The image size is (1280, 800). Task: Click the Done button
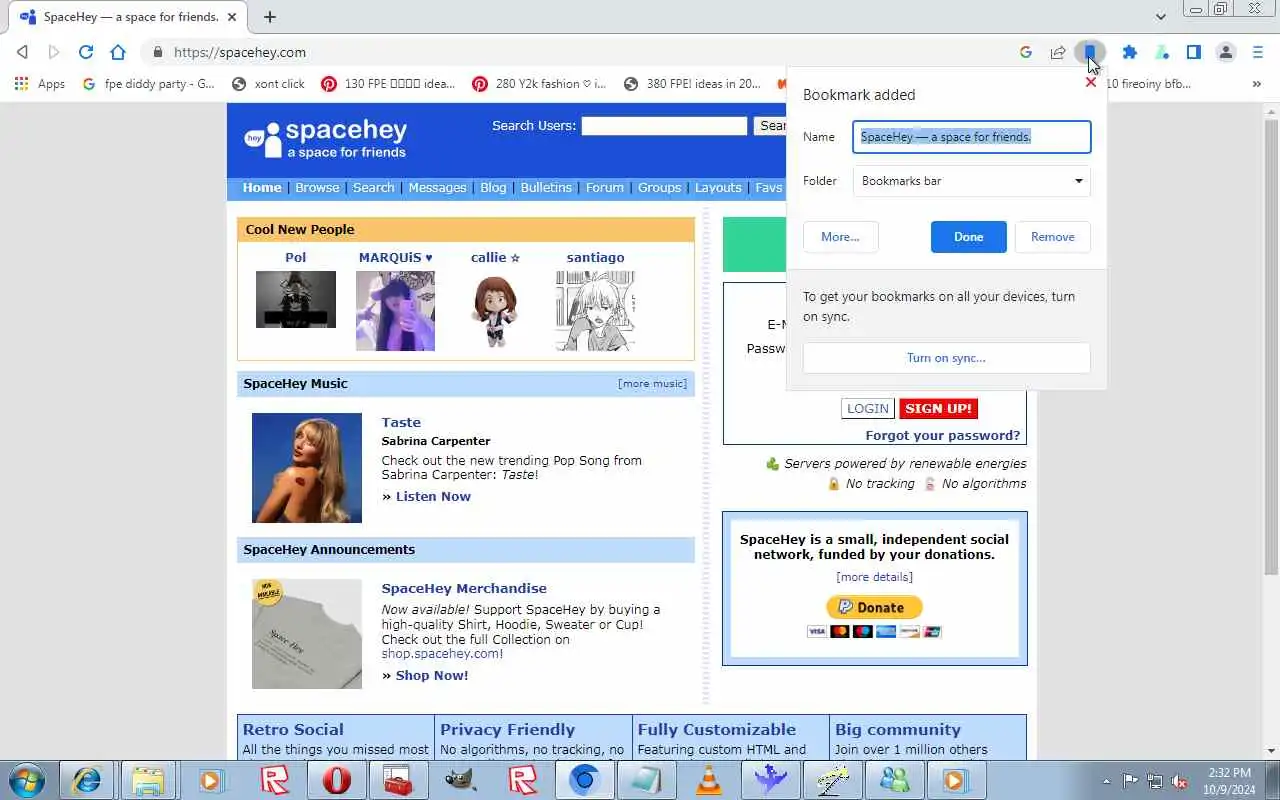tap(968, 237)
